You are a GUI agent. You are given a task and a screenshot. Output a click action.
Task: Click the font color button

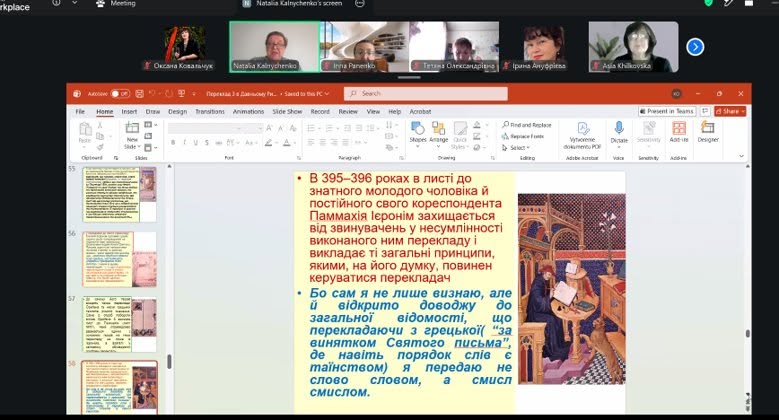[287, 143]
